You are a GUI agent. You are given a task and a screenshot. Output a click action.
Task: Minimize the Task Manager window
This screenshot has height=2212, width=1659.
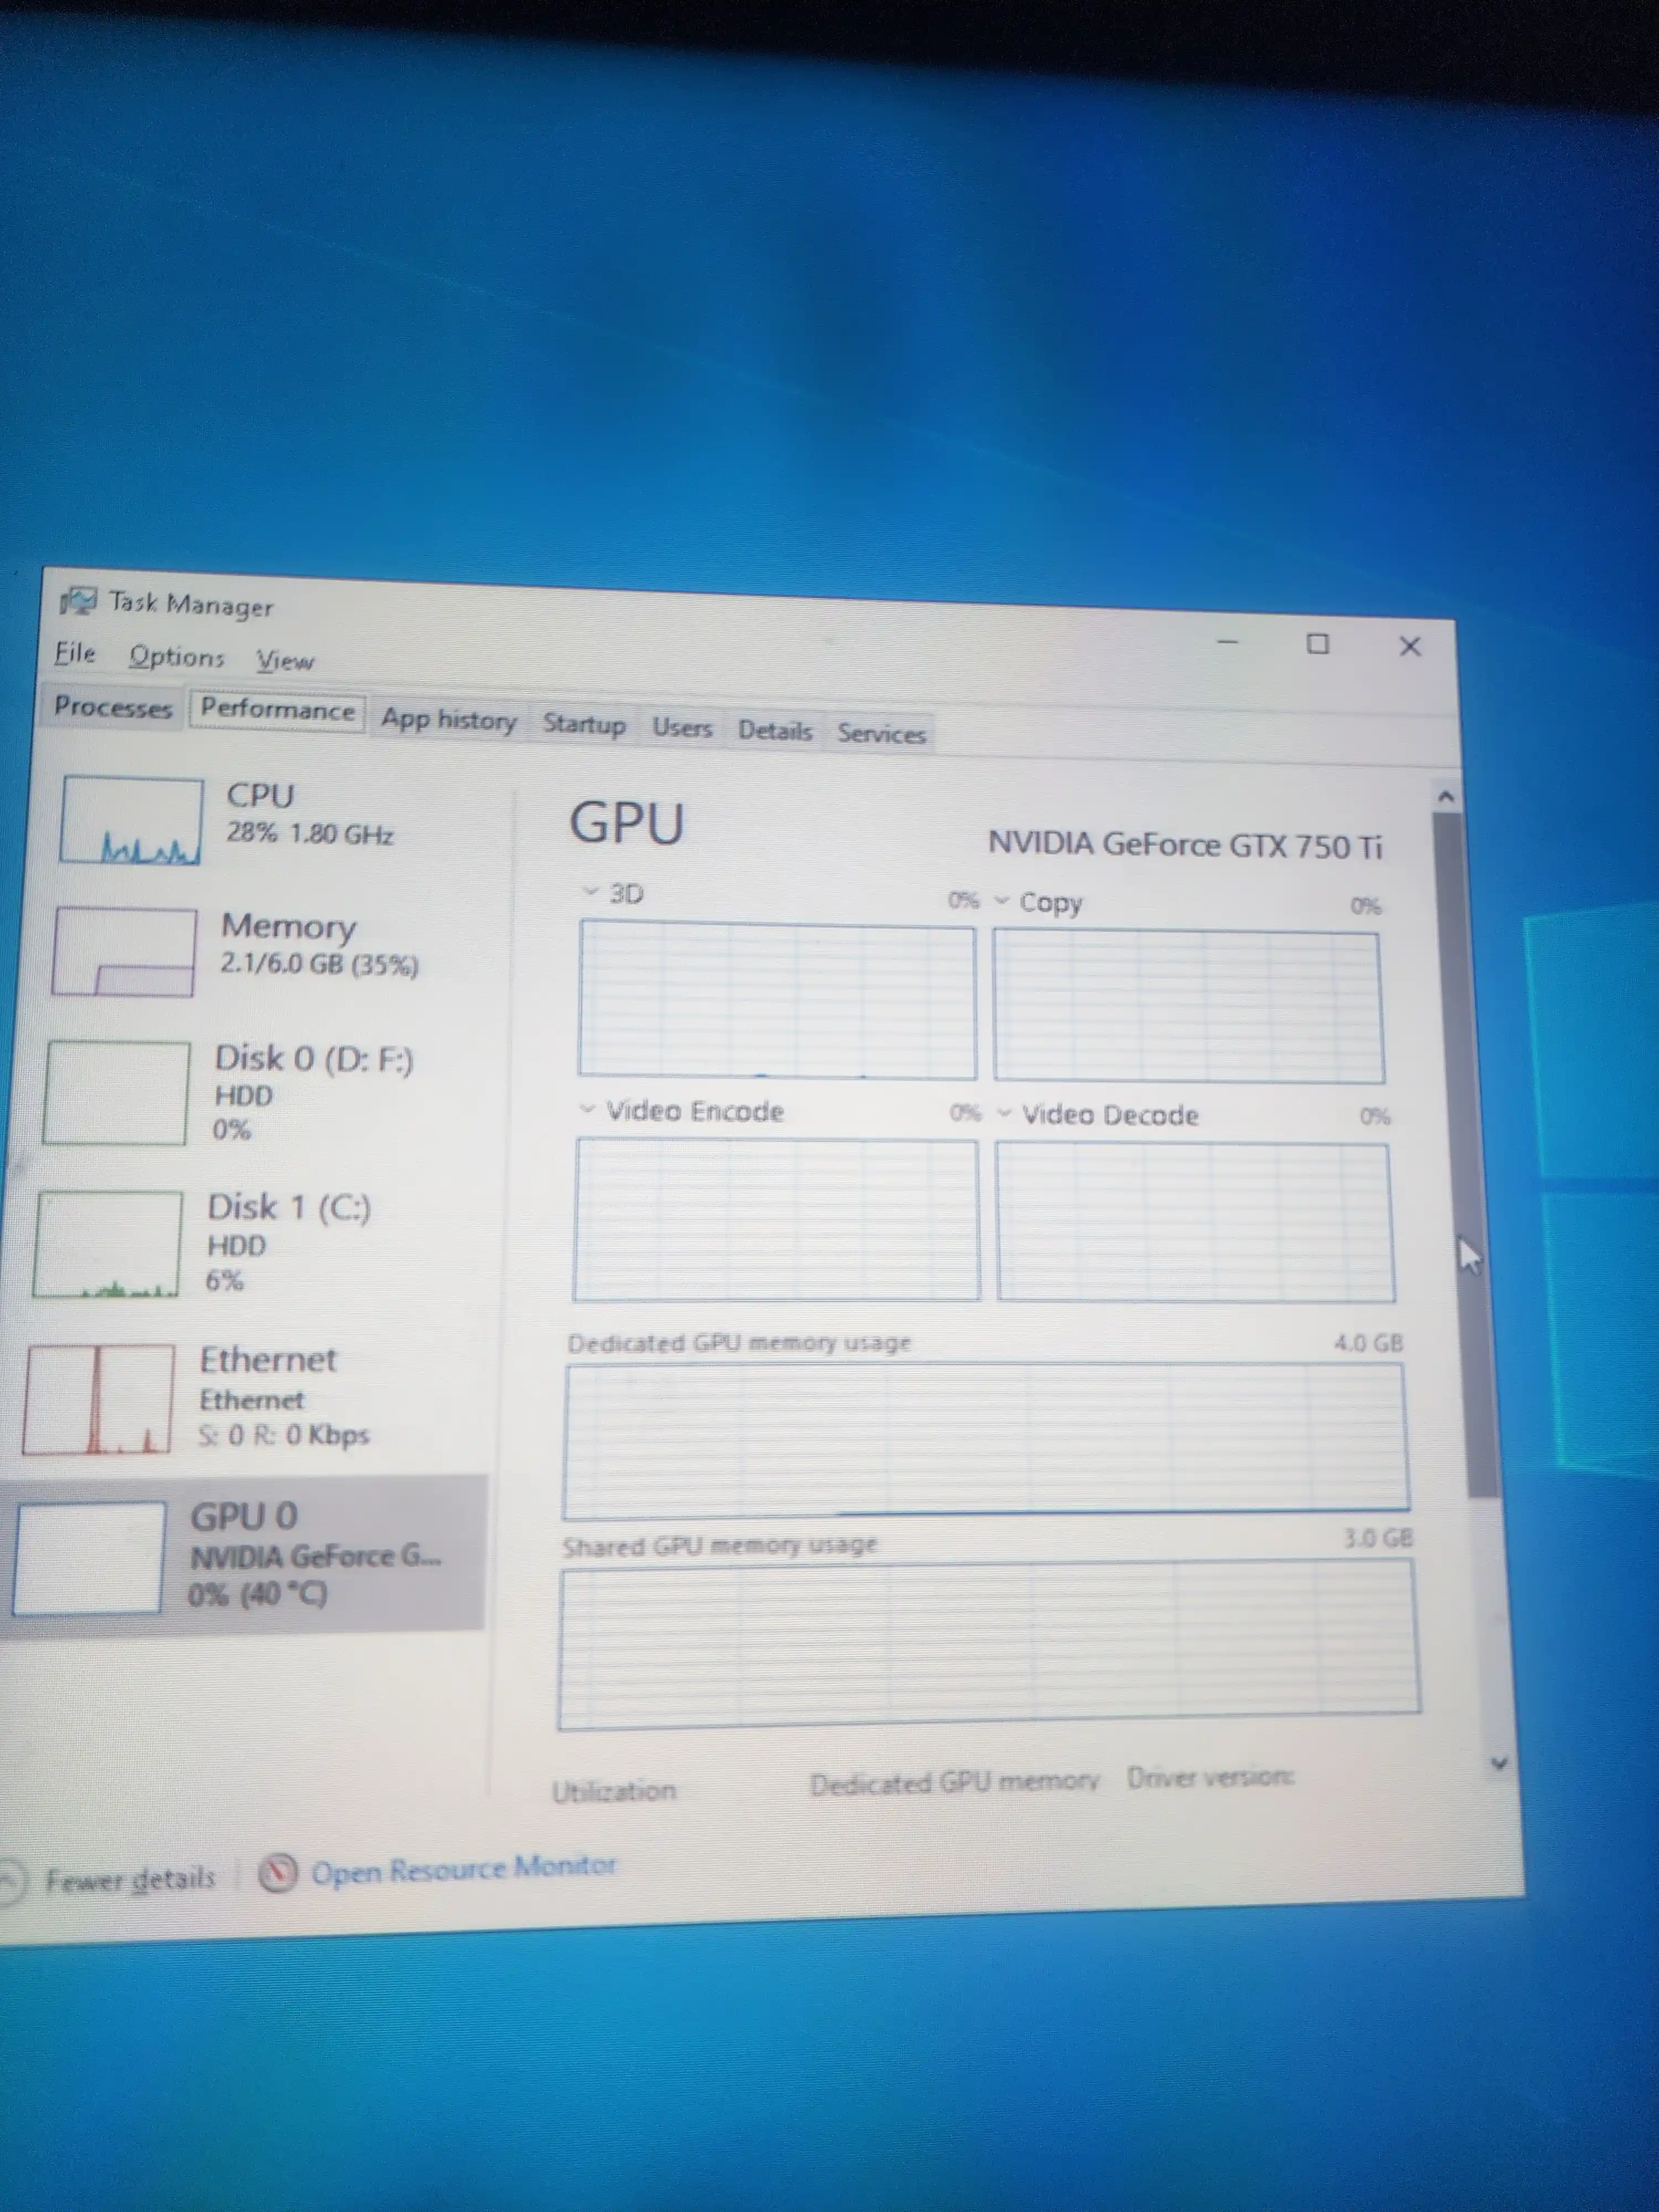[1228, 641]
